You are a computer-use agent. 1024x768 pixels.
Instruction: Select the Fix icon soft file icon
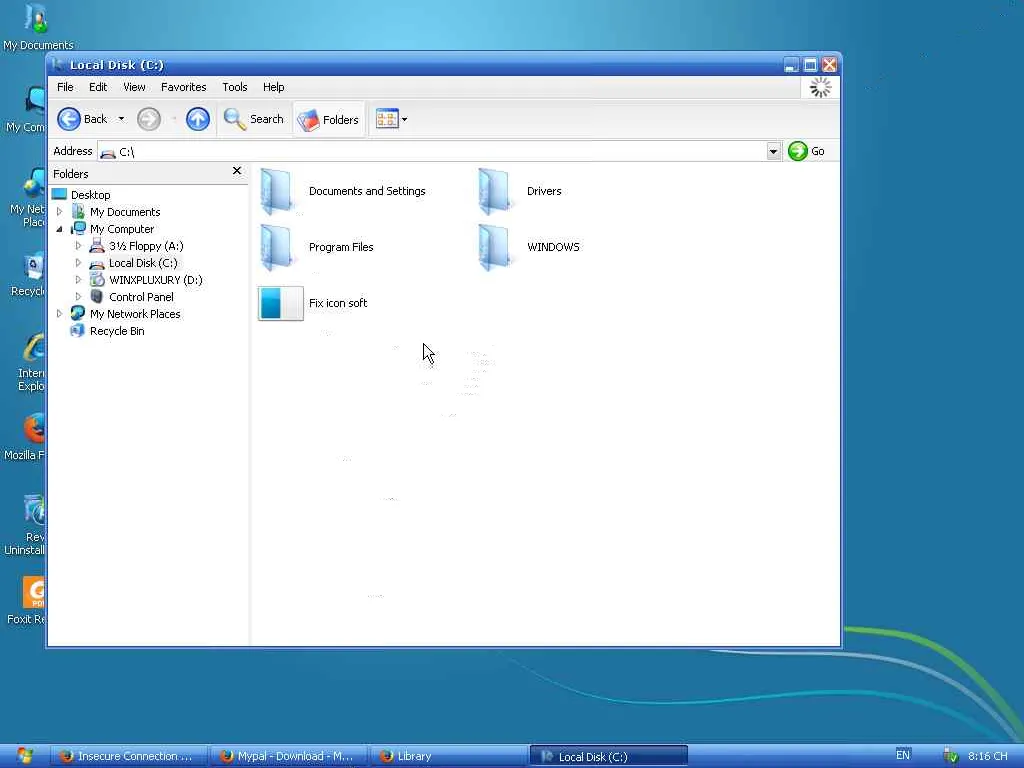(x=281, y=303)
